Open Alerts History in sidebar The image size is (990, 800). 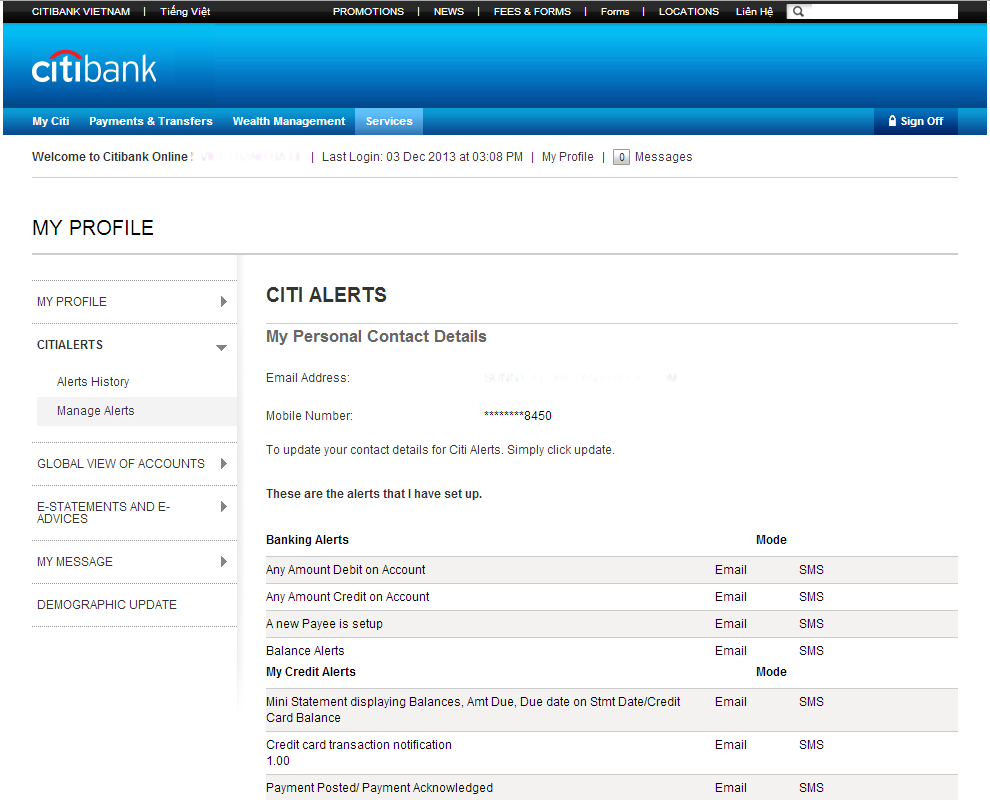[93, 381]
